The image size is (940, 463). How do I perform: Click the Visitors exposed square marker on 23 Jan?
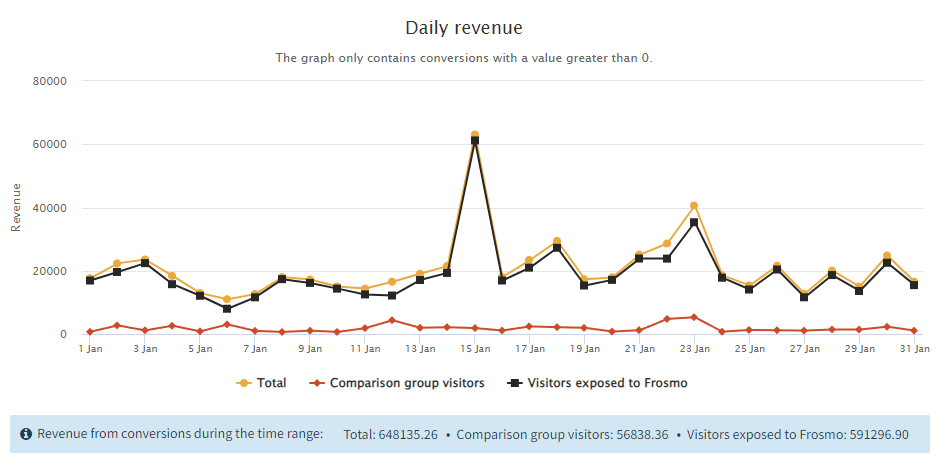point(694,222)
